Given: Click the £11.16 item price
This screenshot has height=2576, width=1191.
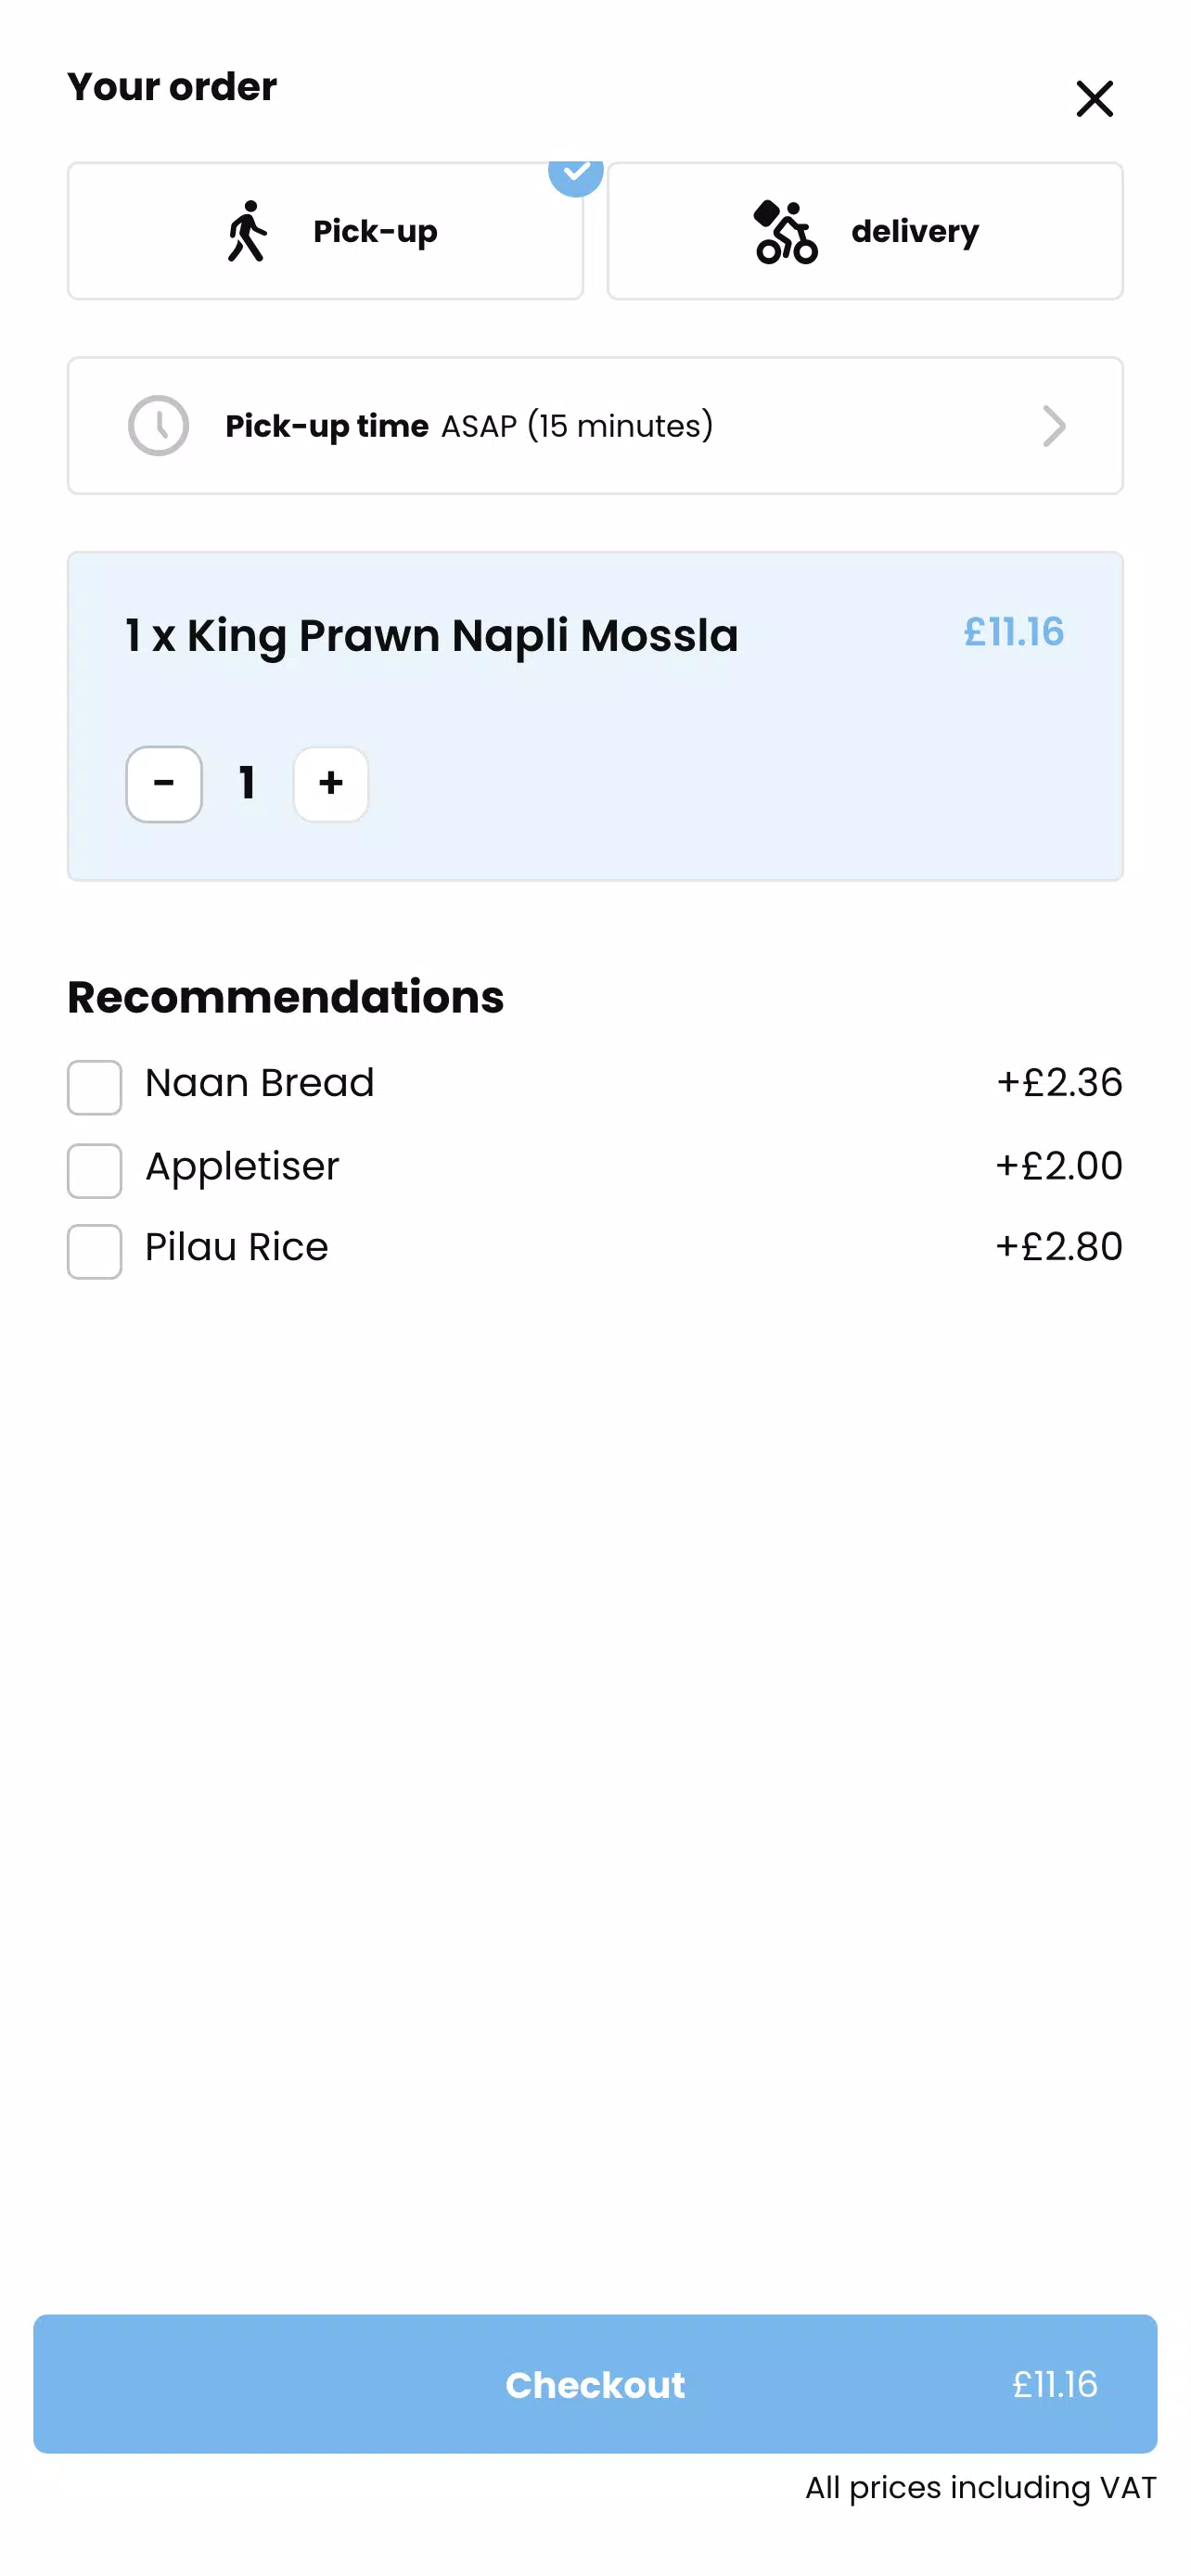Looking at the screenshot, I should pos(1013,632).
